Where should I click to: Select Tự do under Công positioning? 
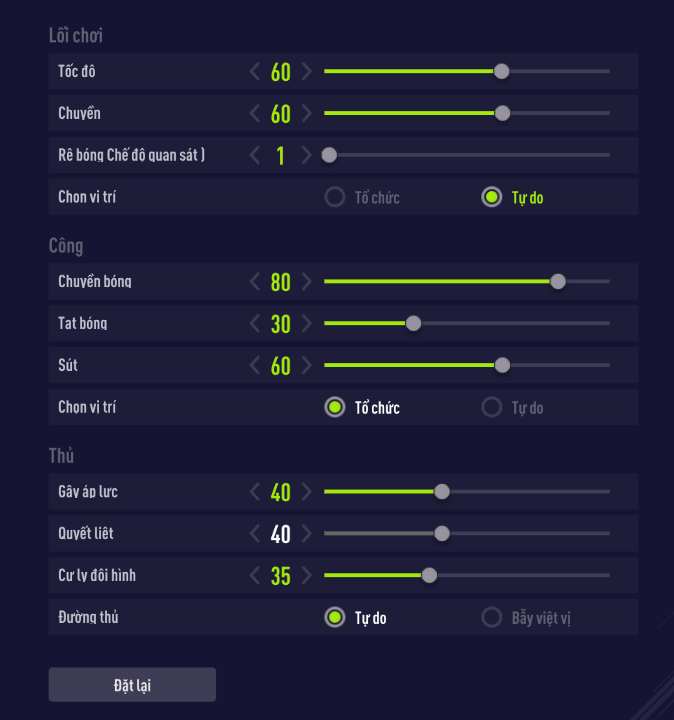click(491, 407)
